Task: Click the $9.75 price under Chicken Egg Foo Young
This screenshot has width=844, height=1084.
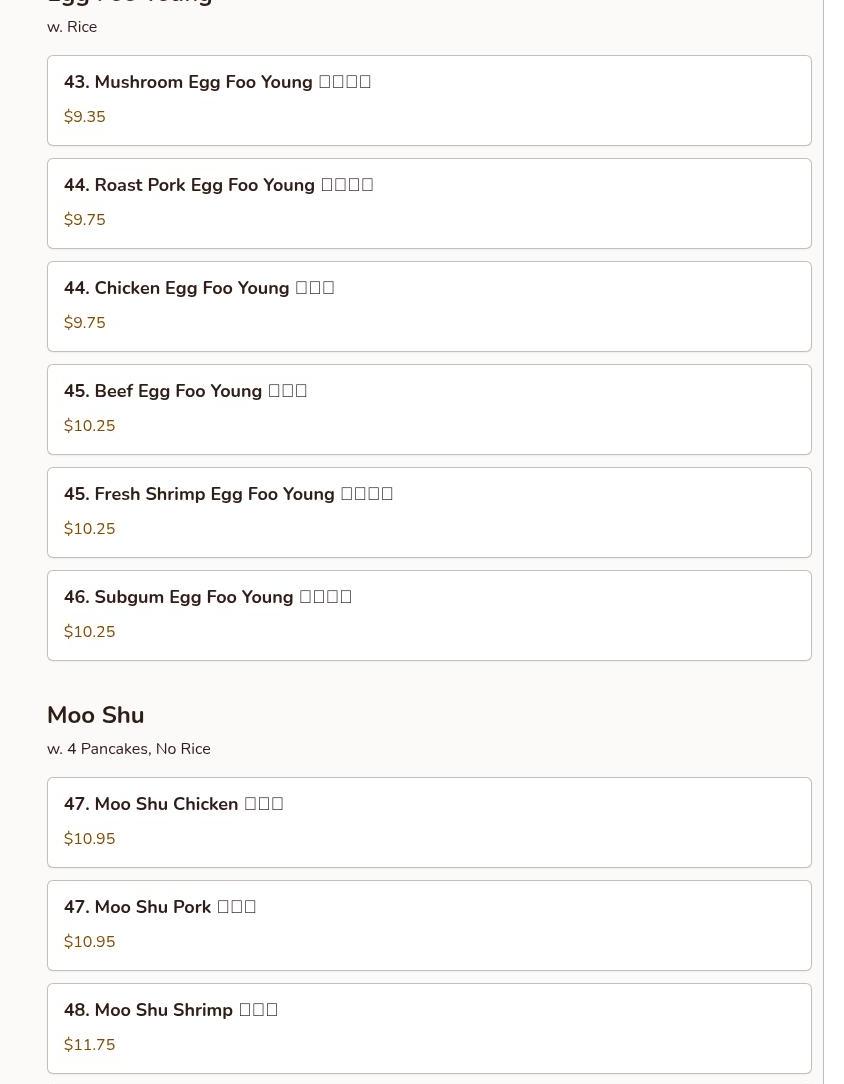Action: (84, 322)
